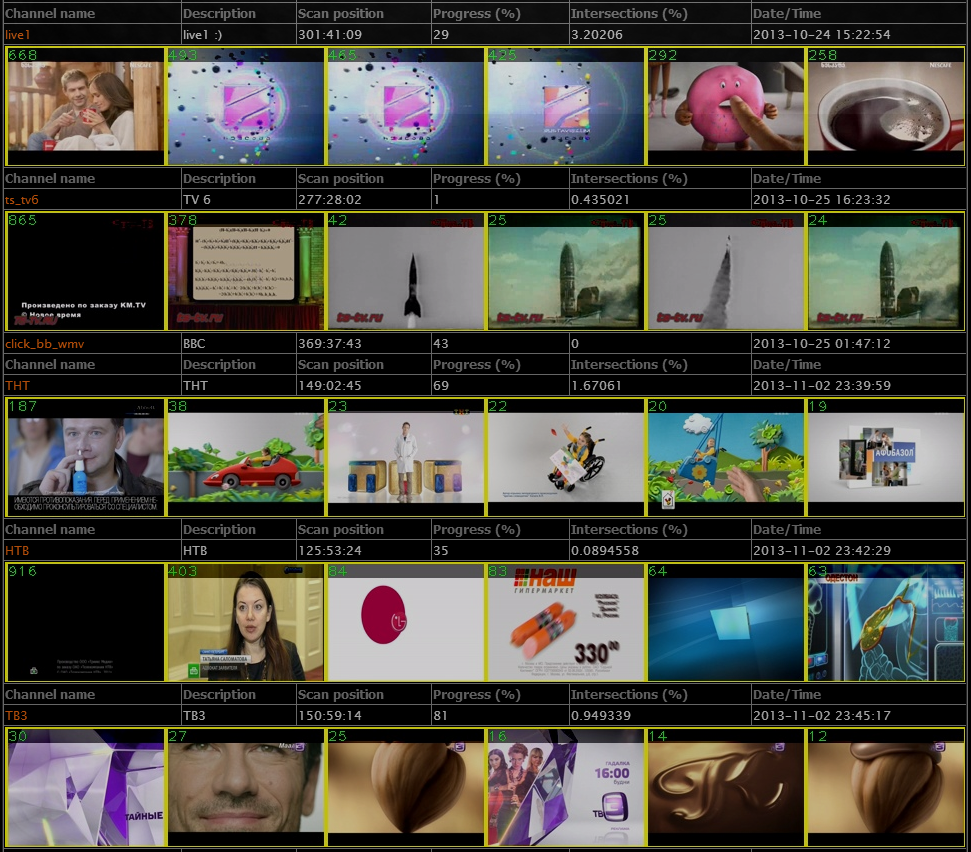This screenshot has height=852, width=971.
Task: Open thumbnail 403 showing the woman reporter
Action: [x=245, y=622]
